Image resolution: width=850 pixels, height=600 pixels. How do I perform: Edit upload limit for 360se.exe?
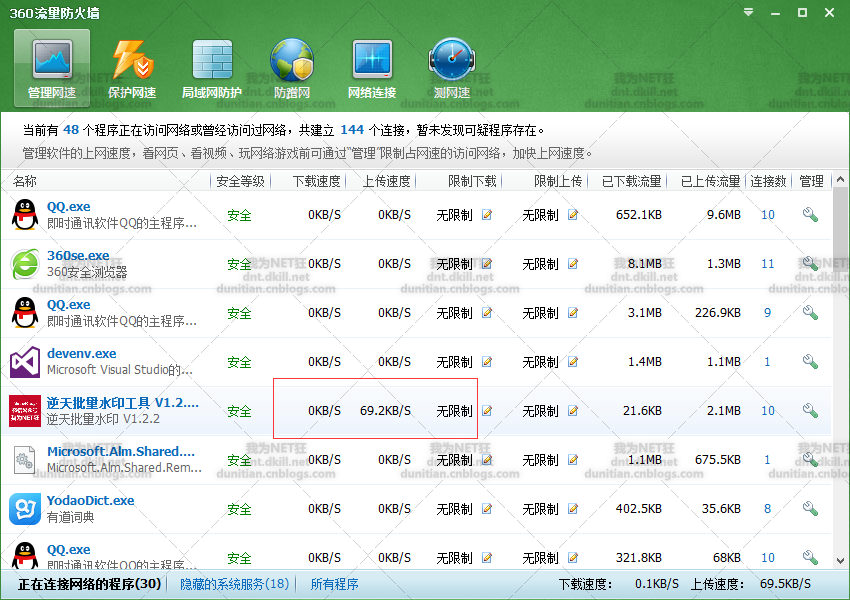coord(573,264)
